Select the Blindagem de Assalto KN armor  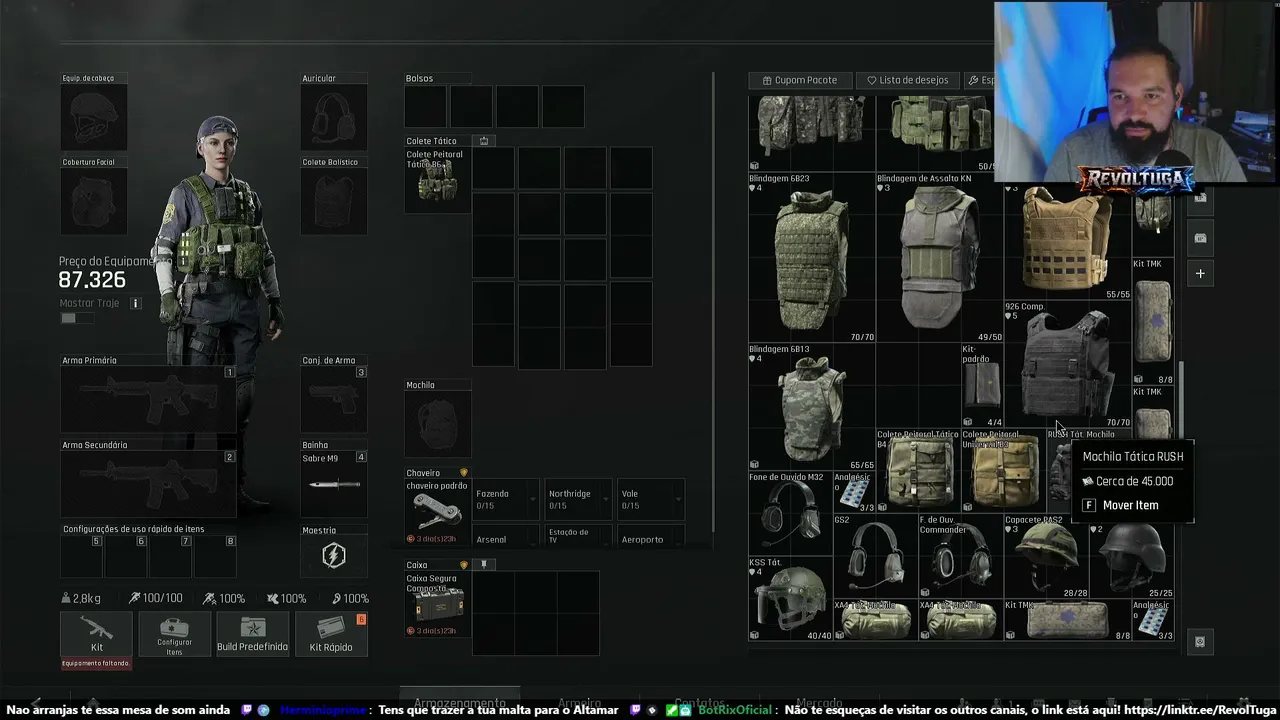tap(940, 258)
